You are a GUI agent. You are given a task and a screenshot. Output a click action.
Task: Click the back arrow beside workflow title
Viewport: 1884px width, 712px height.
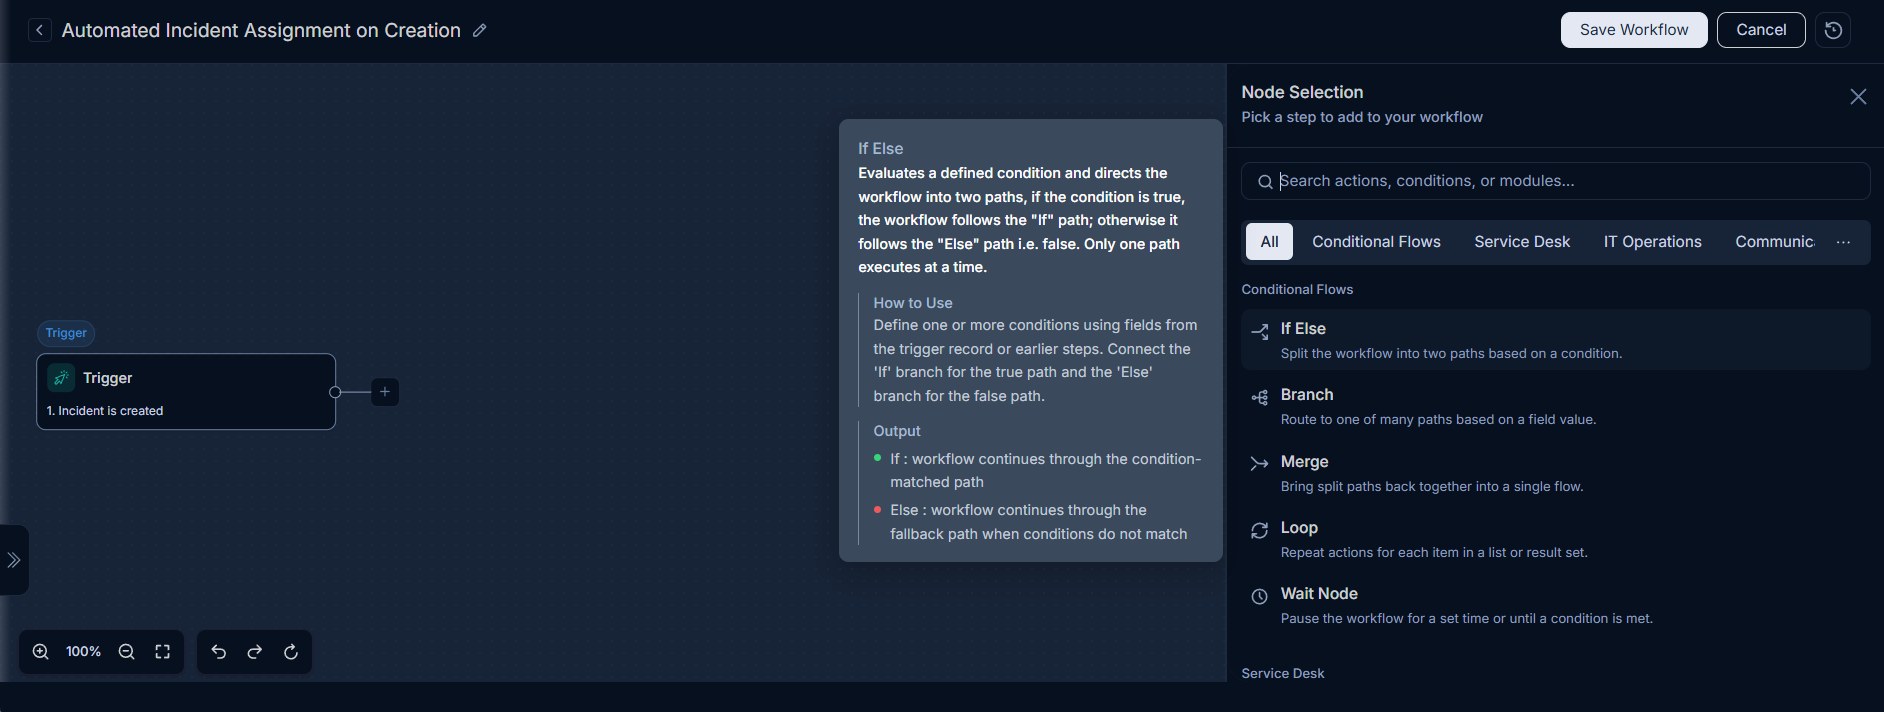[39, 30]
